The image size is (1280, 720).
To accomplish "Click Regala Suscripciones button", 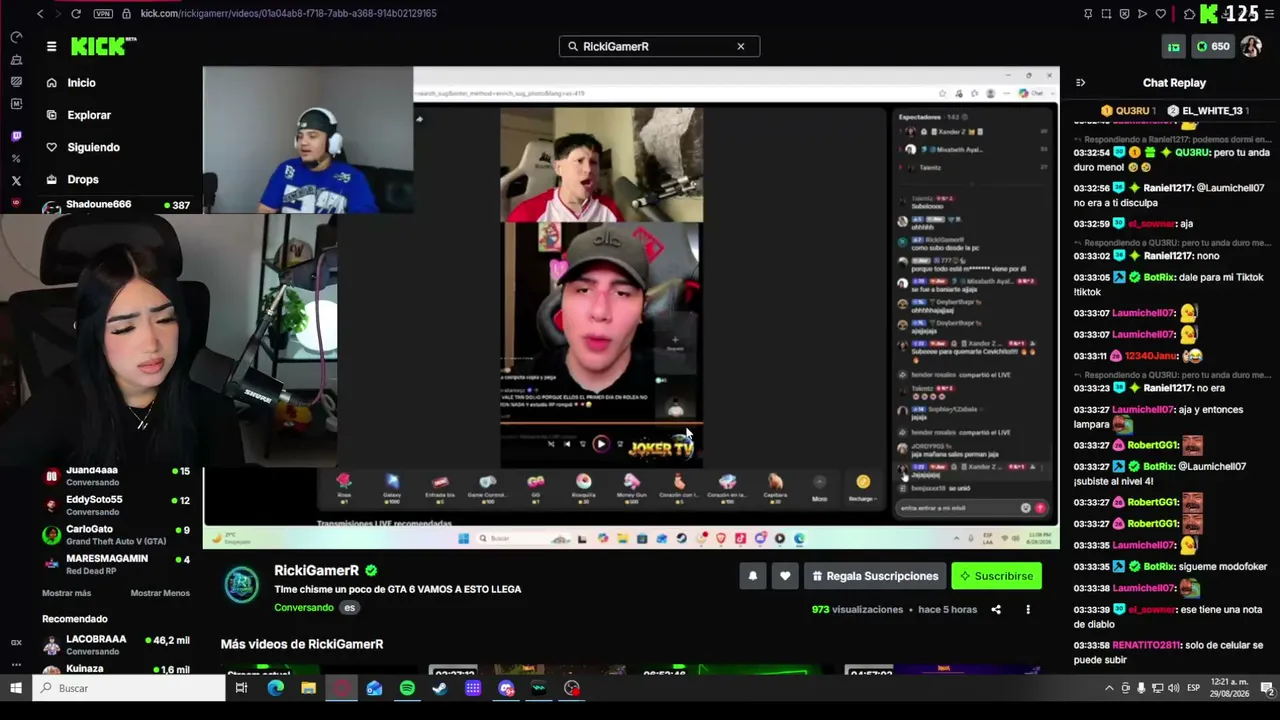I will 875,576.
